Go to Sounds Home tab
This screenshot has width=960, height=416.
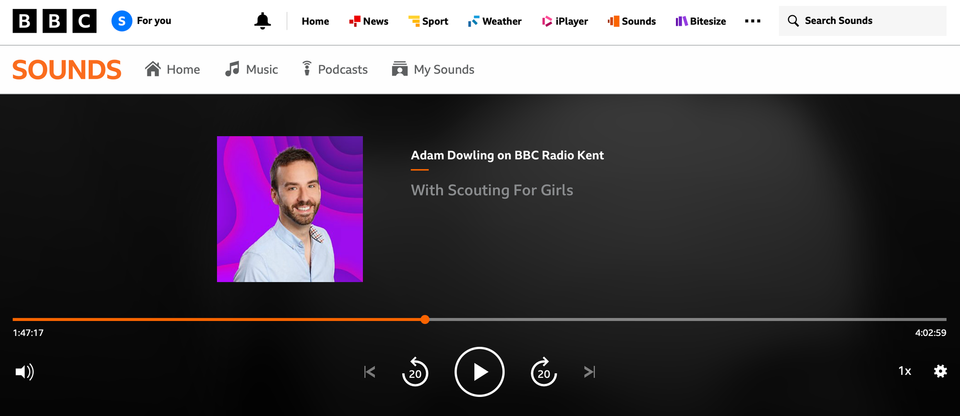[173, 69]
